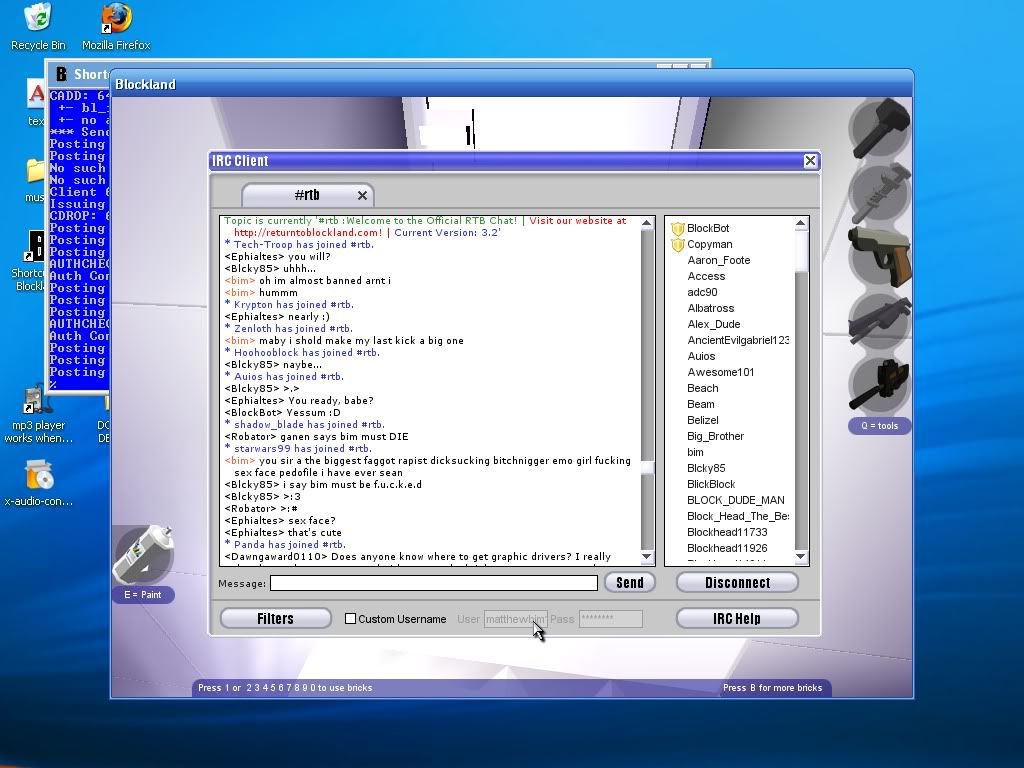This screenshot has height=768, width=1024.
Task: Click Copyman's shield operator icon
Action: pos(678,245)
